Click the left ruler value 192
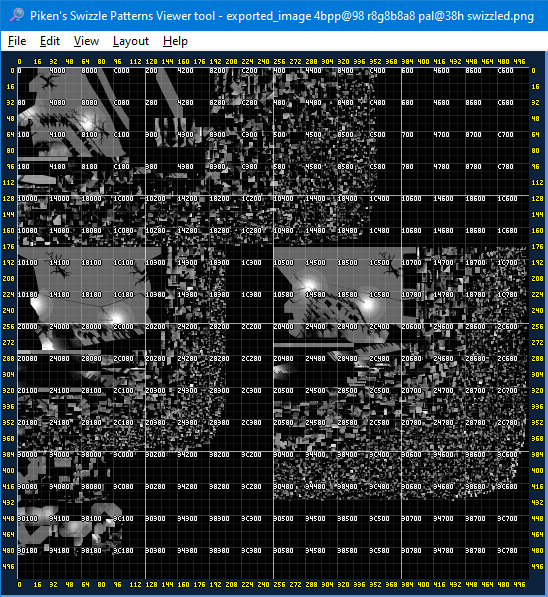This screenshot has height=597, width=548. point(8,263)
